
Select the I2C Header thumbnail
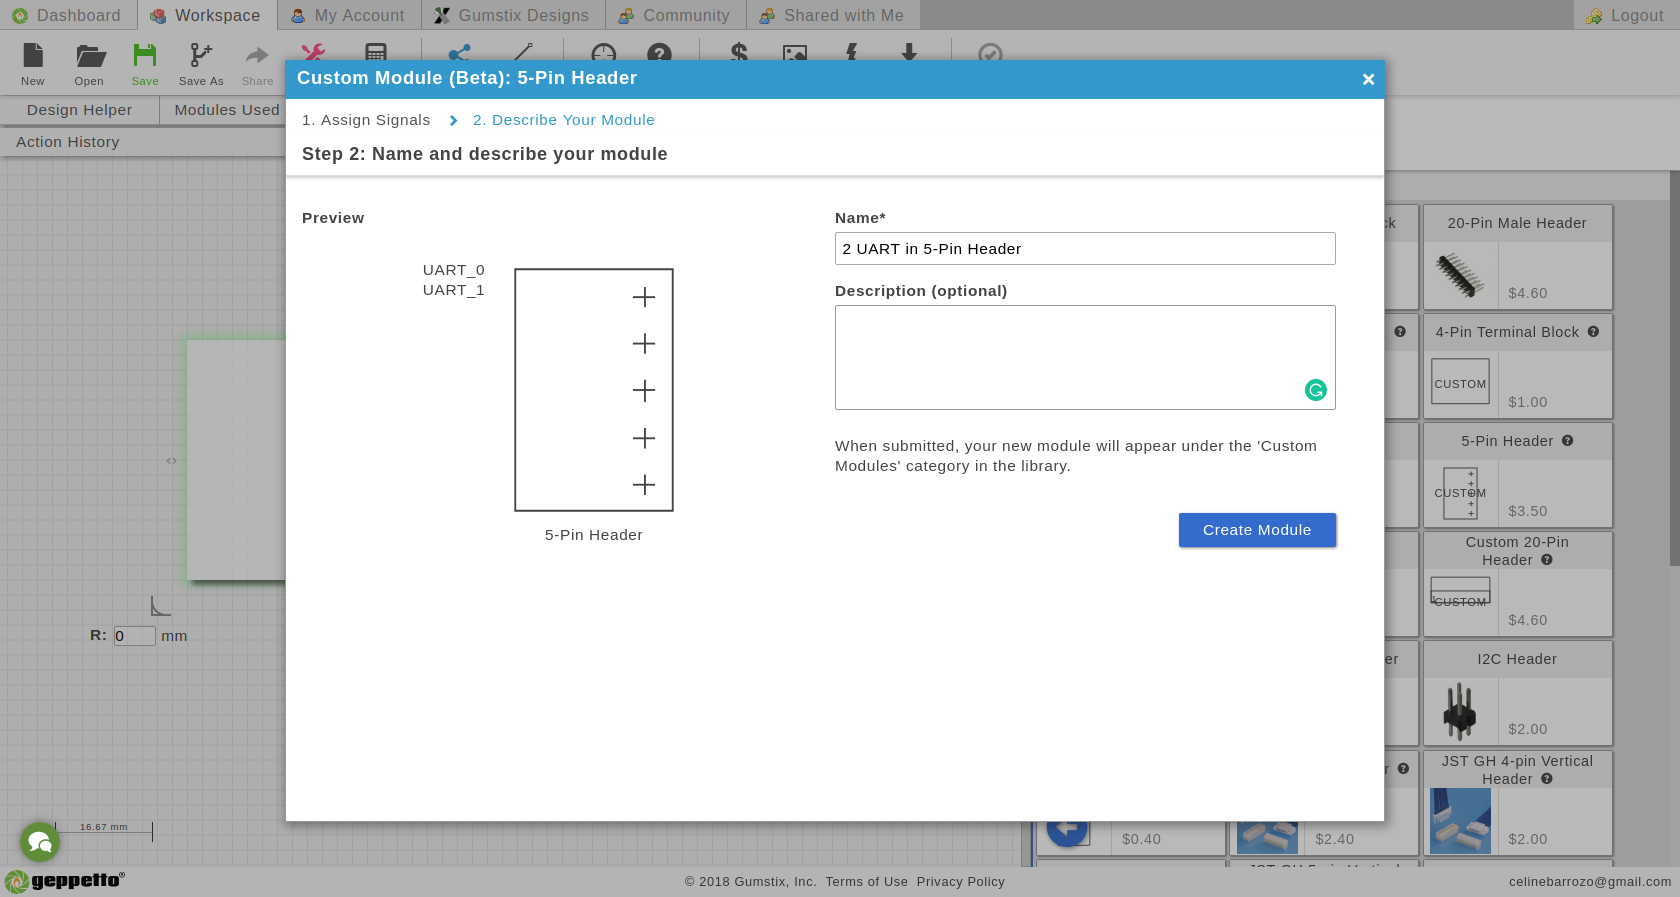(1460, 711)
